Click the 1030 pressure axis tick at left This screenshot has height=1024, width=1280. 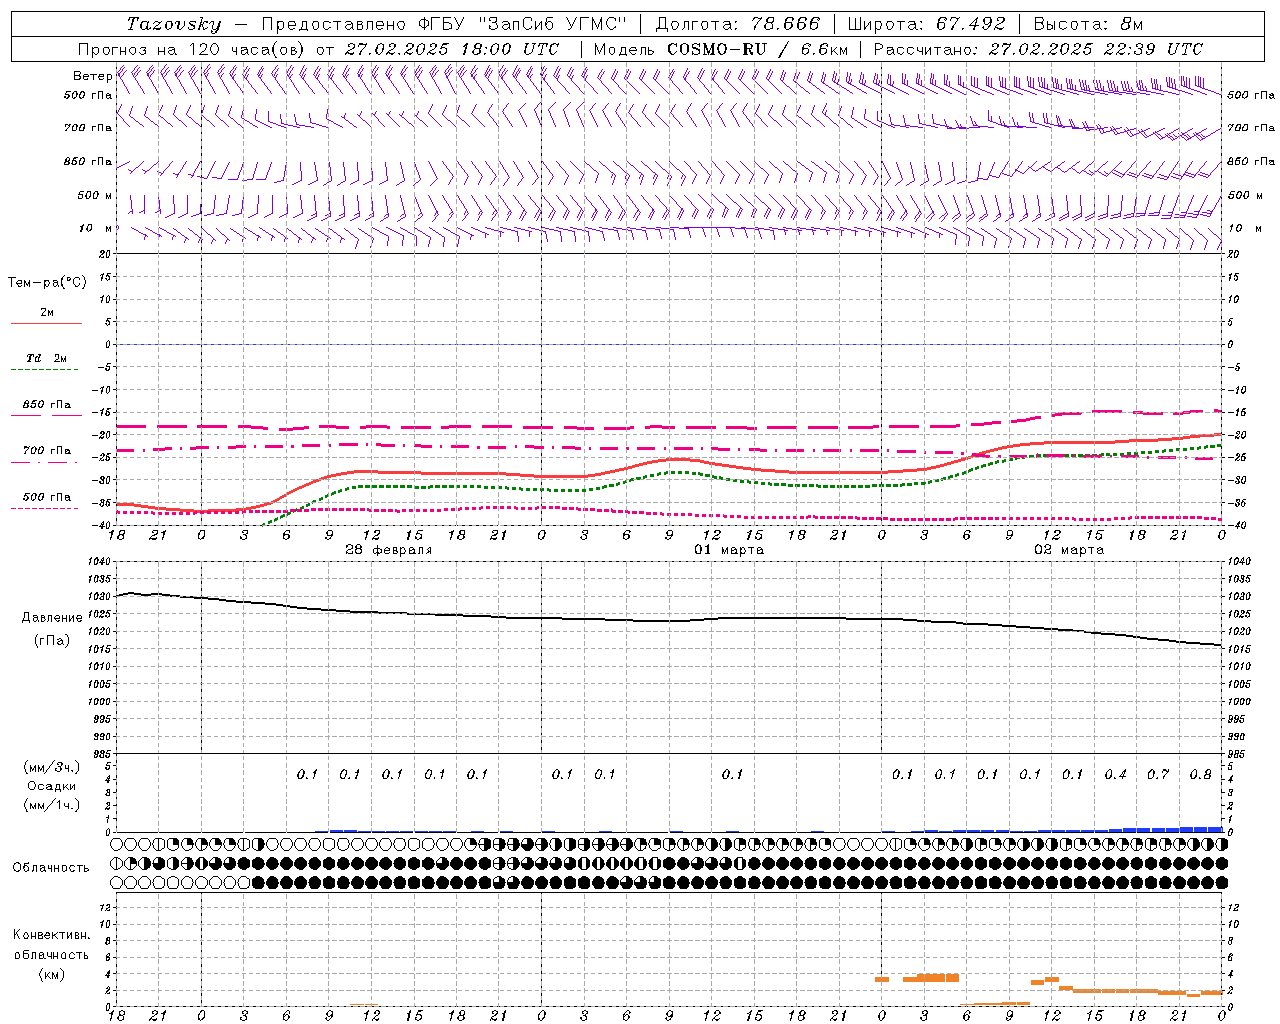coord(98,597)
